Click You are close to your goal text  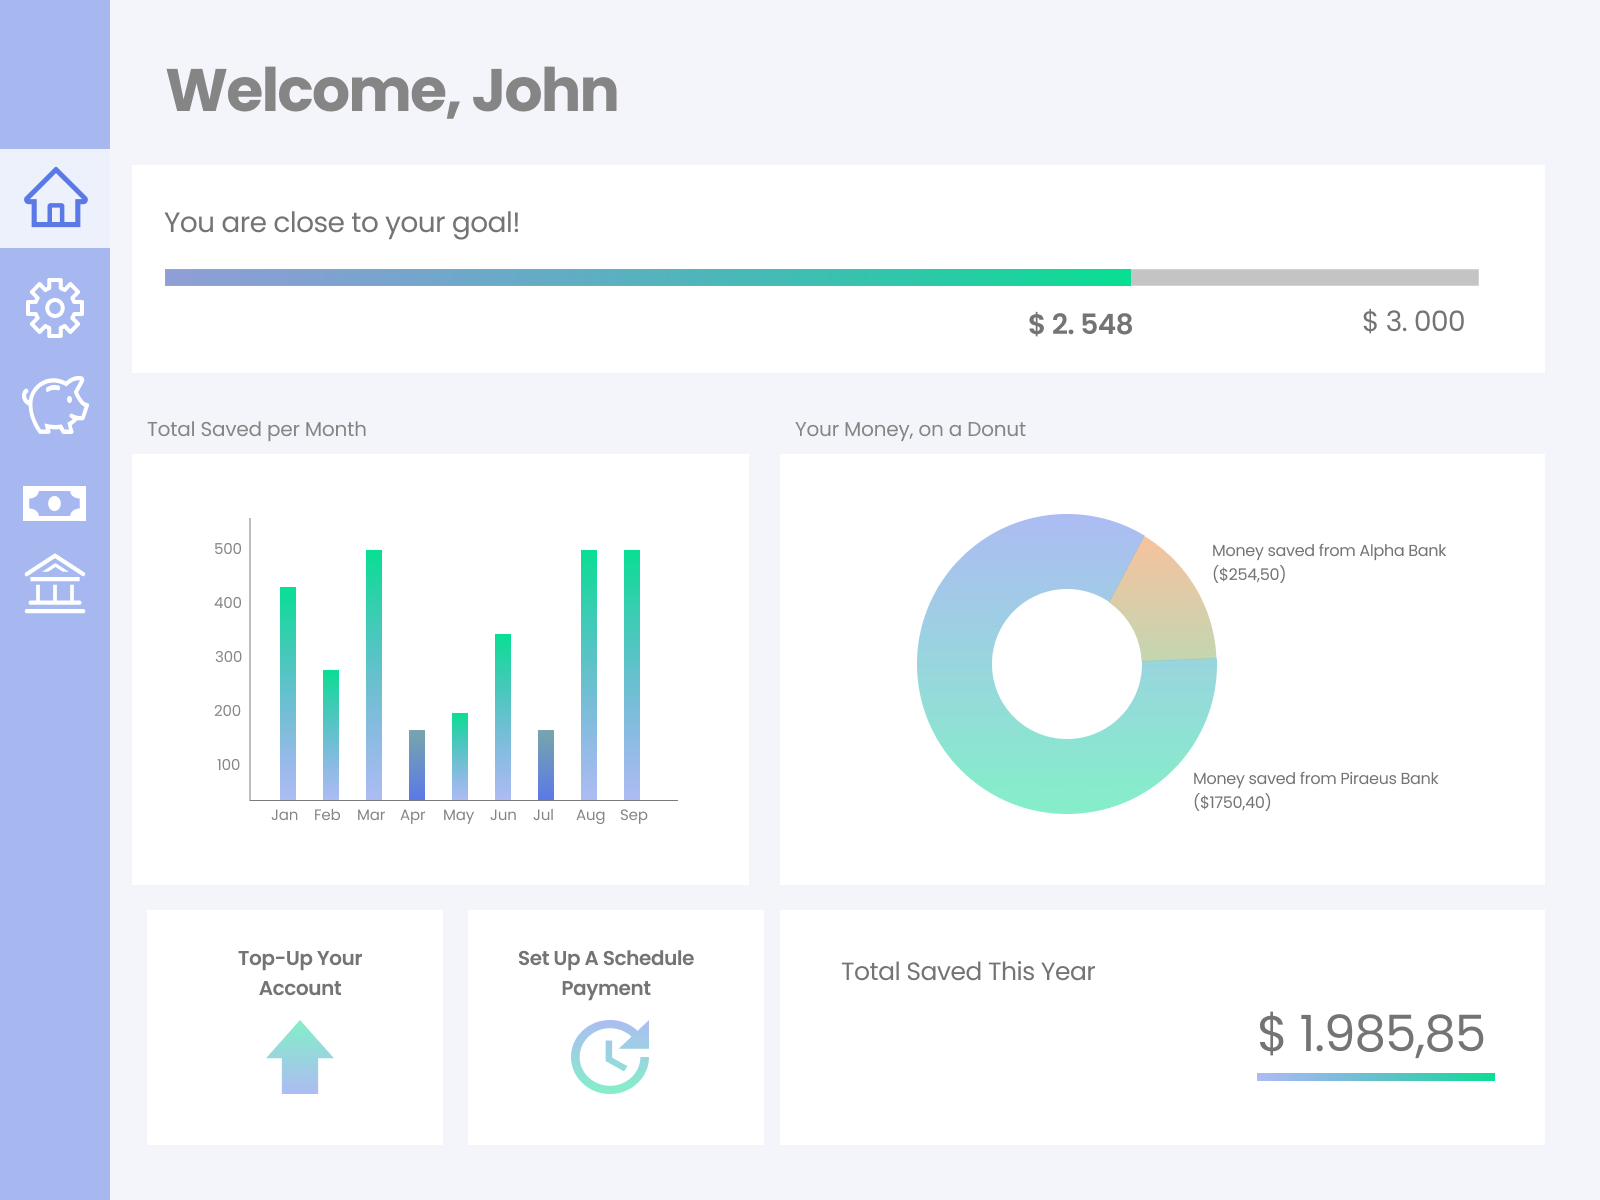click(342, 223)
